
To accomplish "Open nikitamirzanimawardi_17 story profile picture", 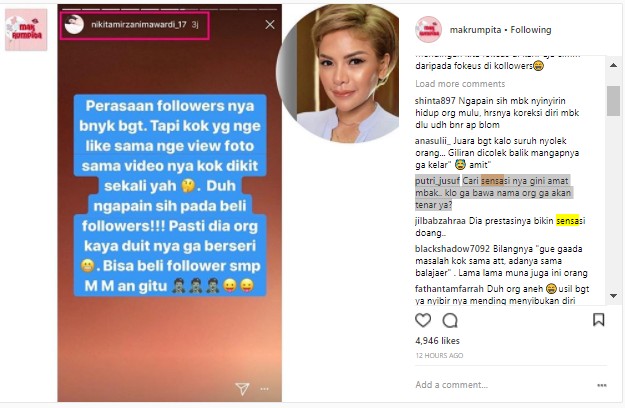I will pyautogui.click(x=74, y=25).
